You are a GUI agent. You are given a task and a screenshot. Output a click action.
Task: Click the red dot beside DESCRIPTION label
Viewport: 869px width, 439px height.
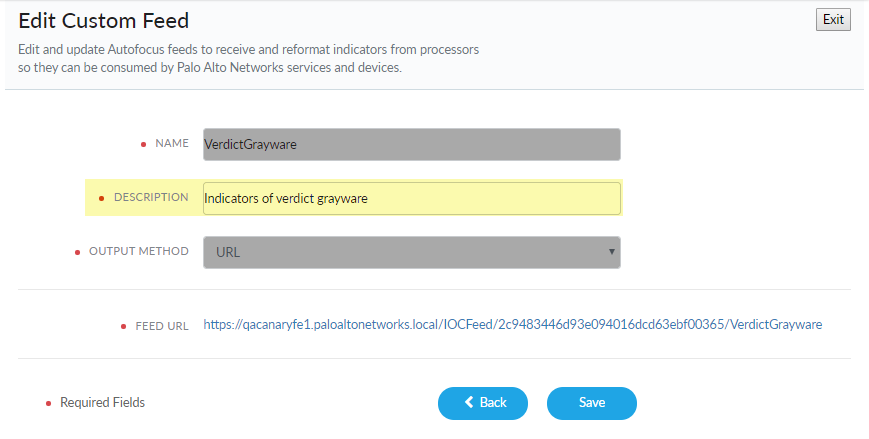point(102,198)
